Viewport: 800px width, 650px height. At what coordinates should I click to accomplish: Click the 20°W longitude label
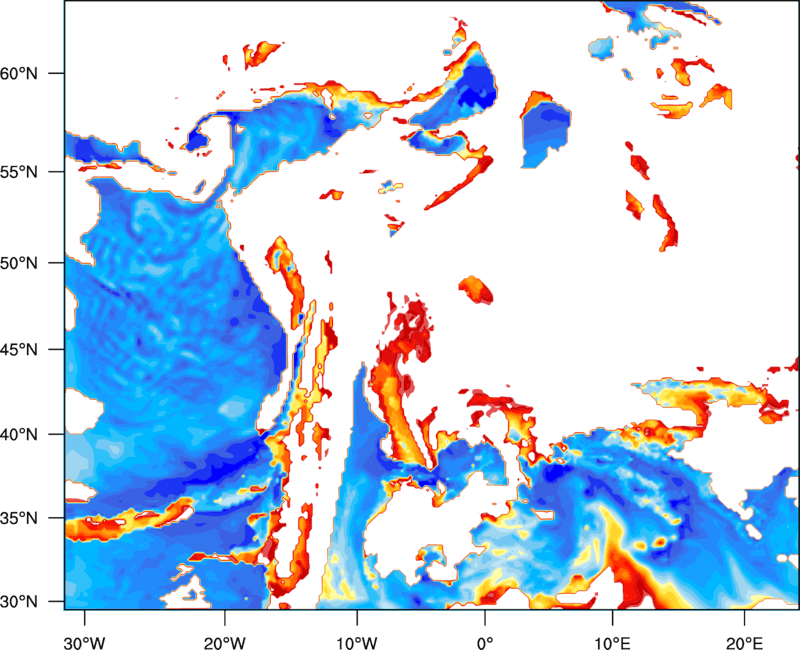(x=224, y=643)
